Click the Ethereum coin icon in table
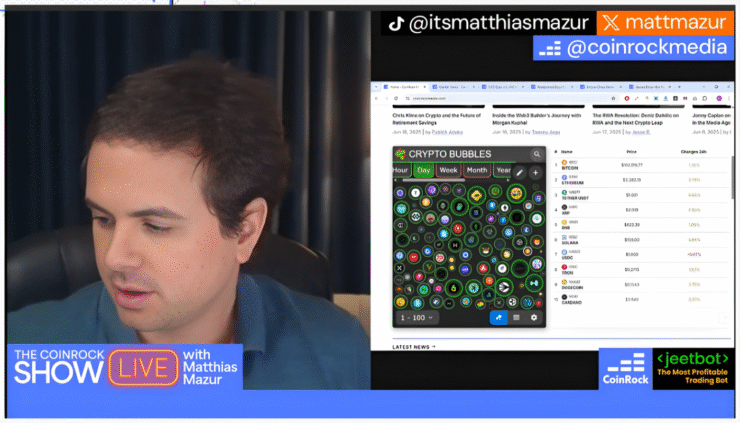Image resolution: width=740 pixels, height=423 pixels. tap(564, 178)
